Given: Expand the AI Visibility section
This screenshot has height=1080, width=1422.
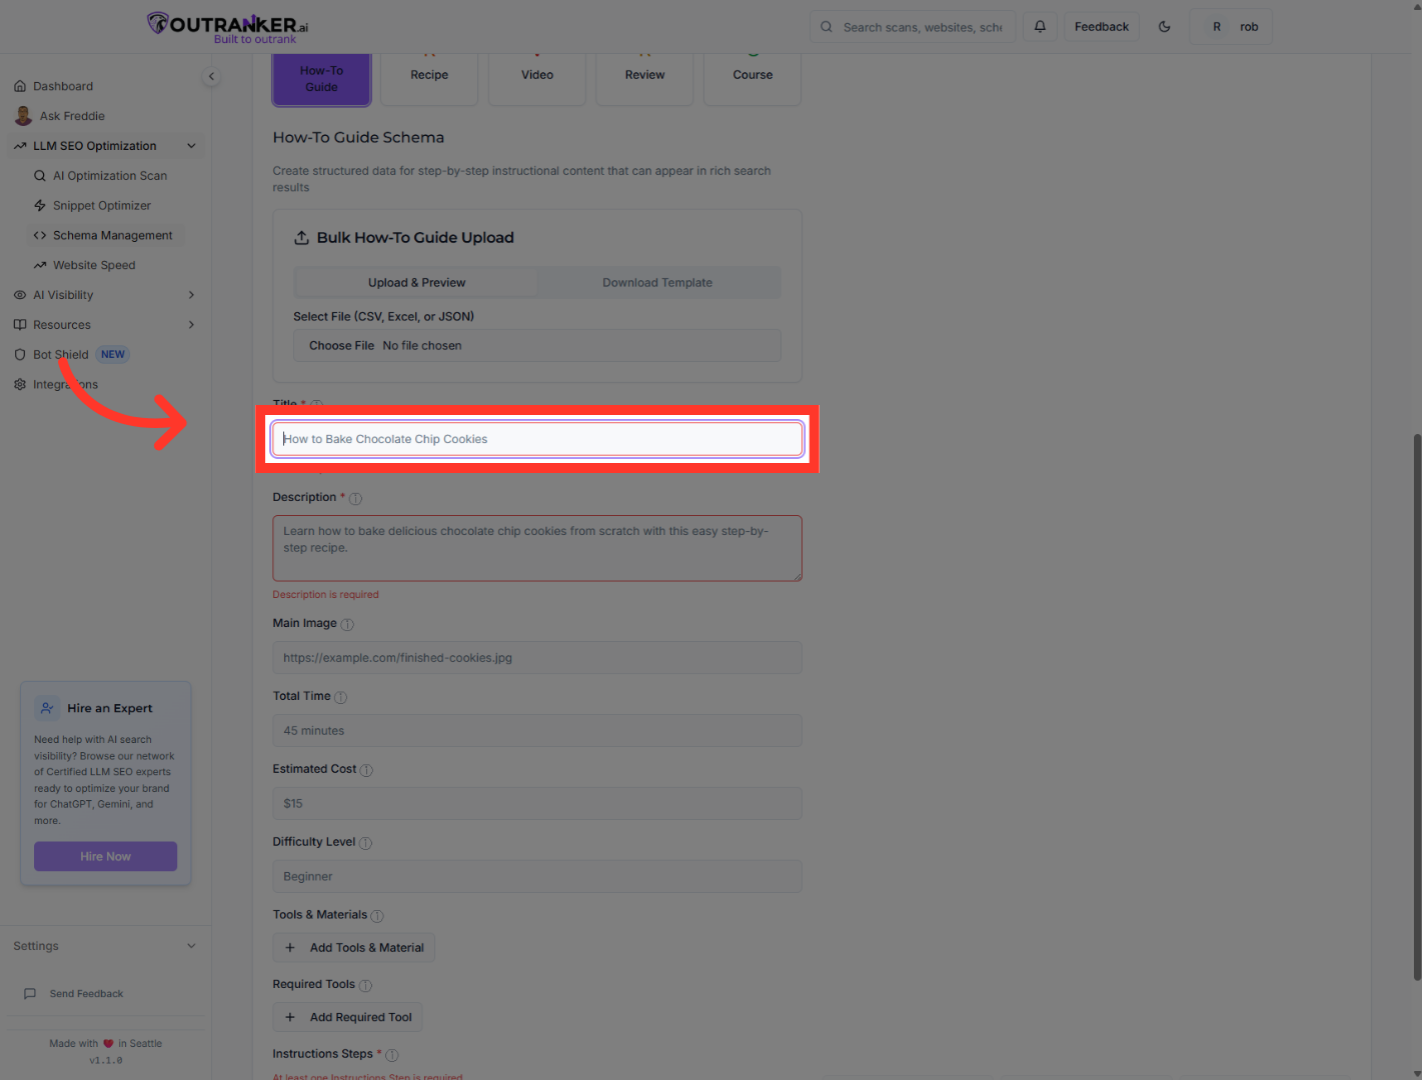Looking at the screenshot, I should tap(105, 295).
